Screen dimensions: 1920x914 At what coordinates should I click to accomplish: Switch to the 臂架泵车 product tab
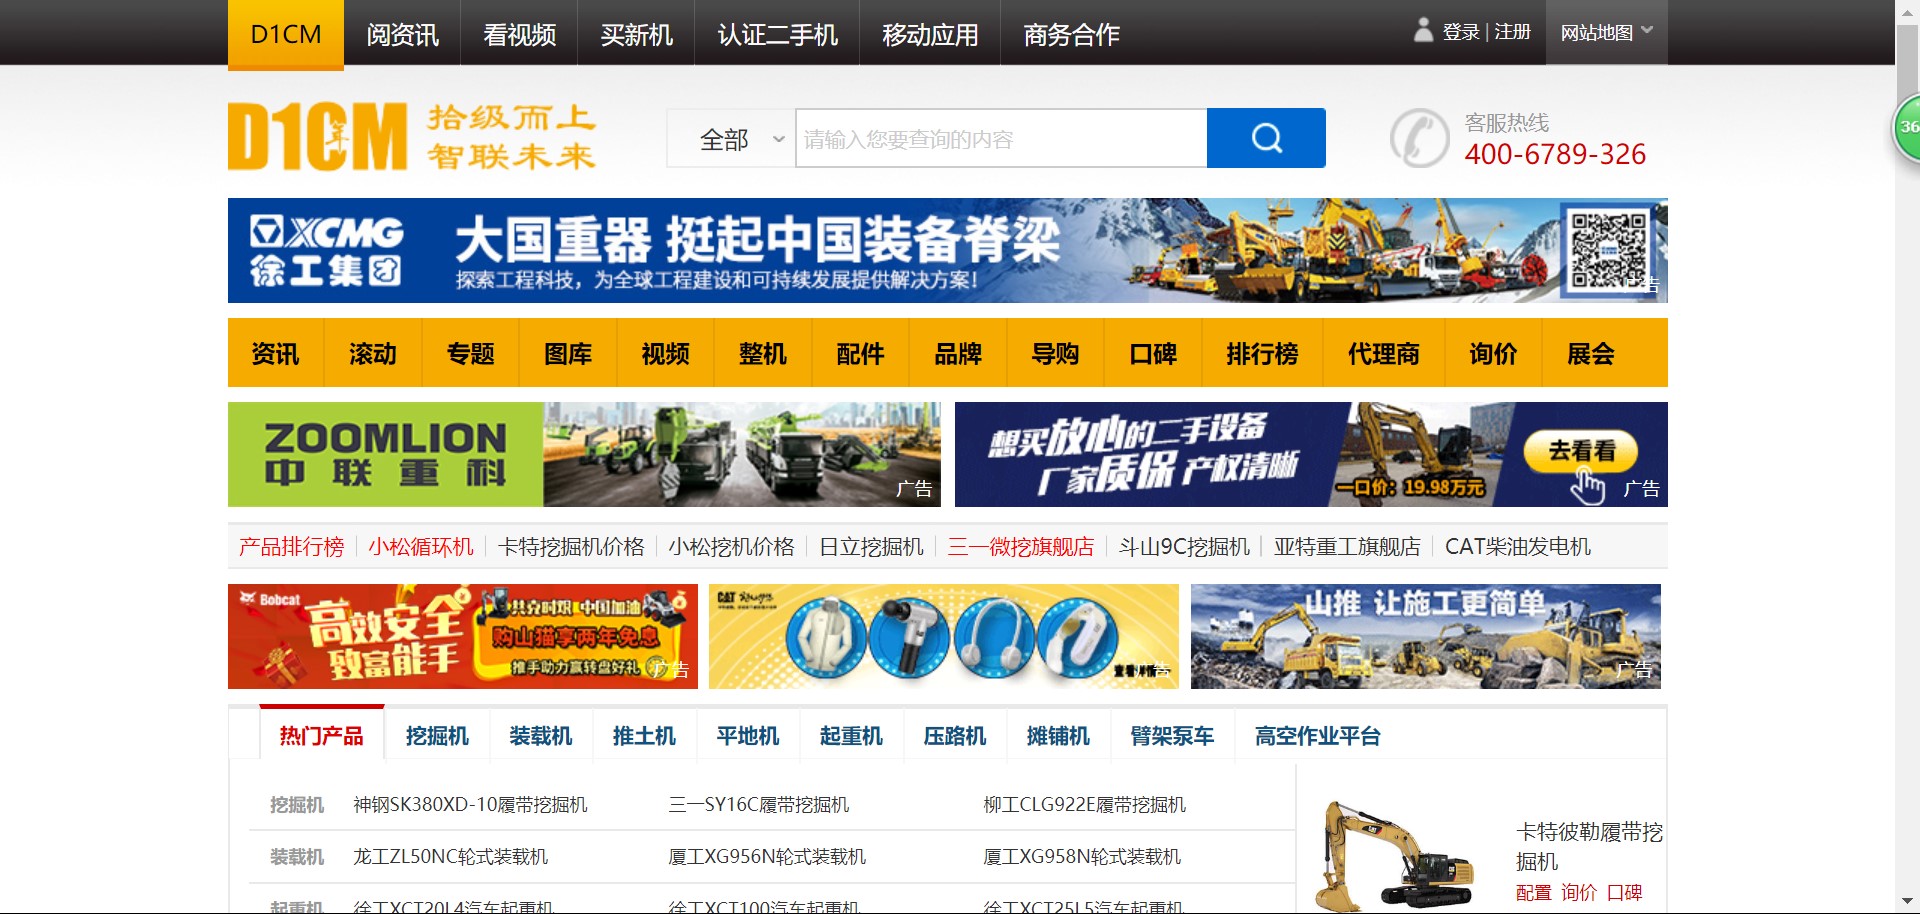coord(1172,736)
